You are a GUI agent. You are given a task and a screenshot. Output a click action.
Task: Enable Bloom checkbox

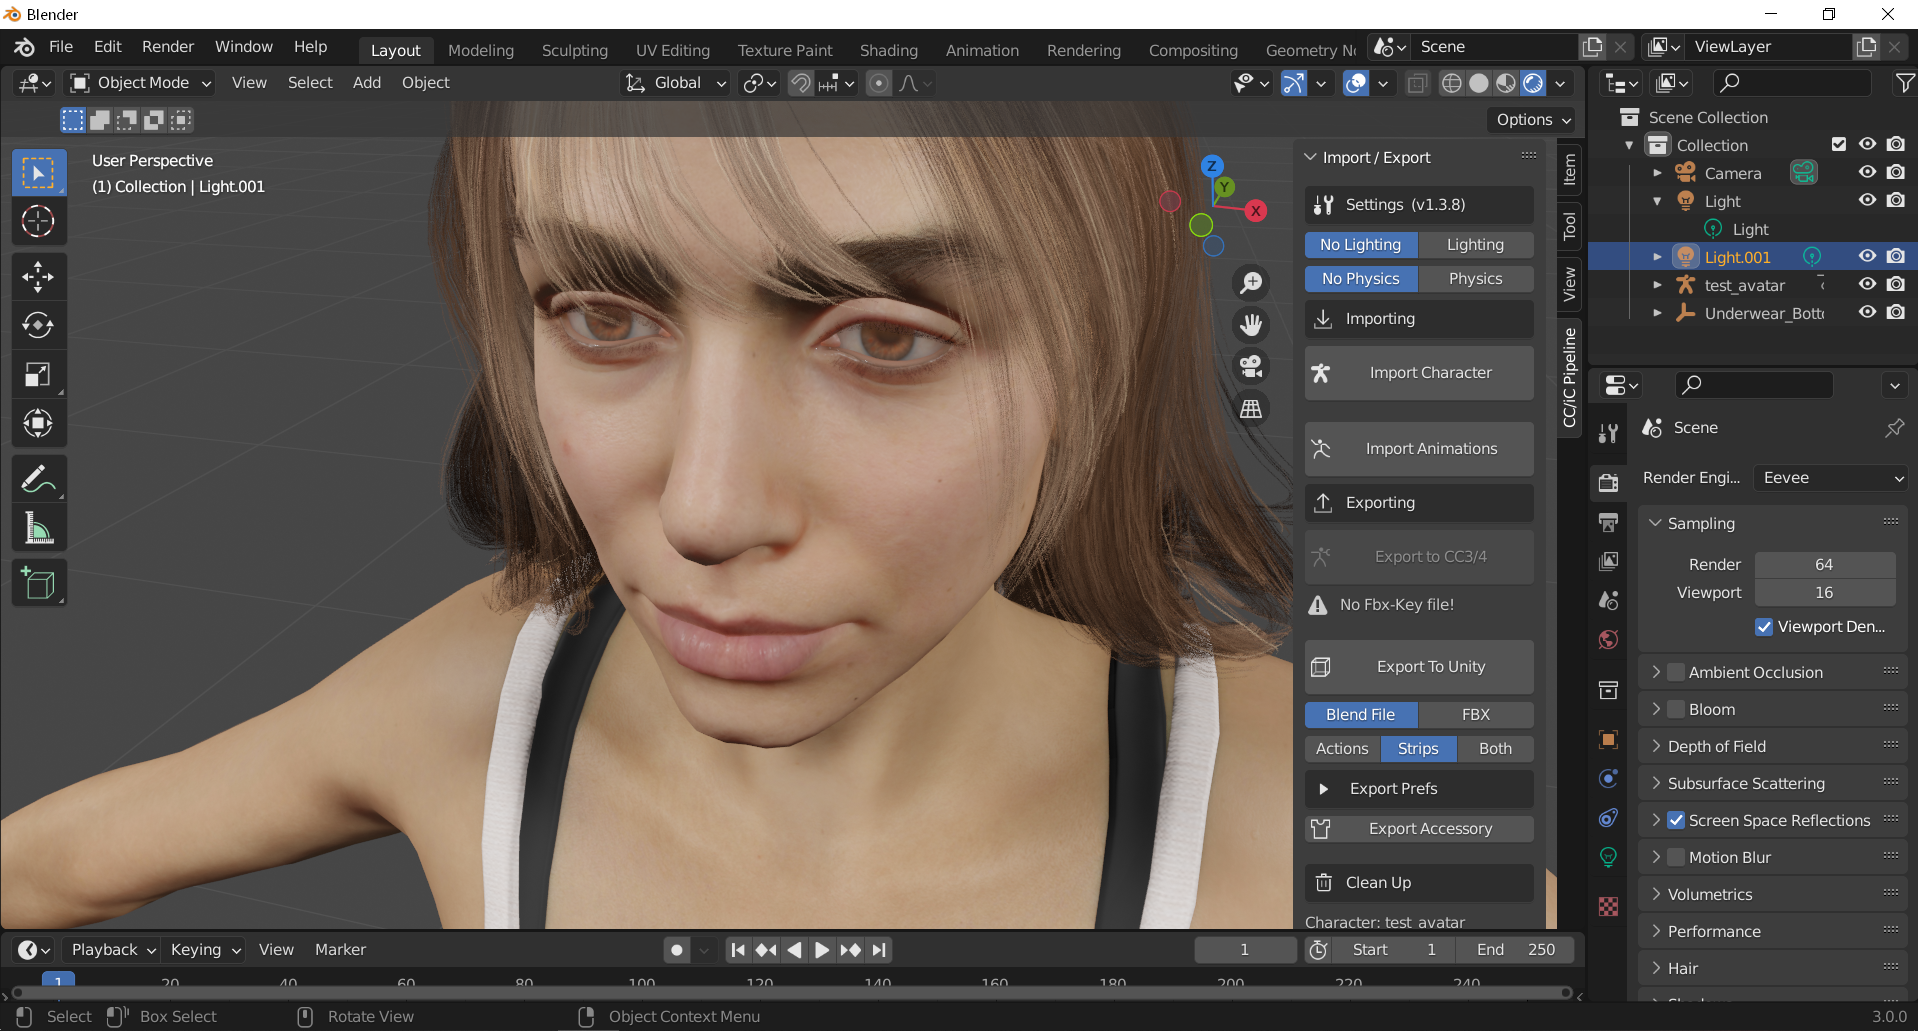pos(1676,710)
